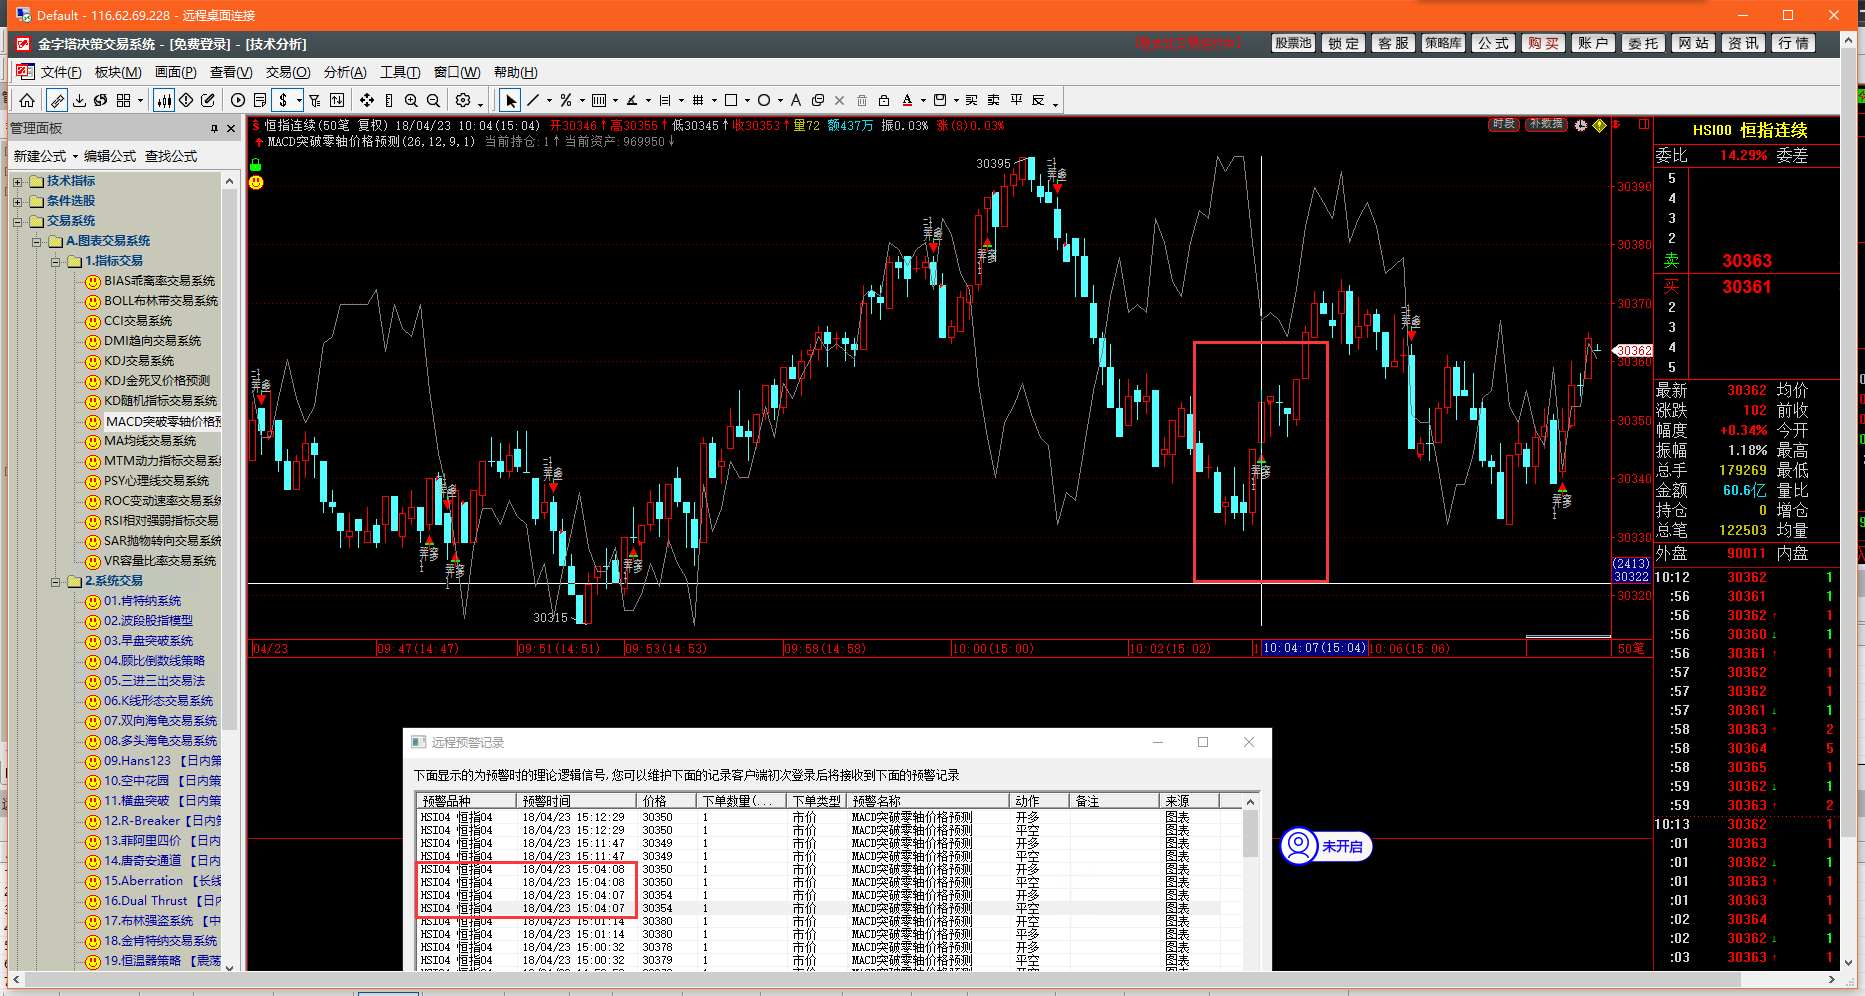Open the 分析(A) menu
Image resolution: width=1865 pixels, height=996 pixels.
pyautogui.click(x=345, y=72)
